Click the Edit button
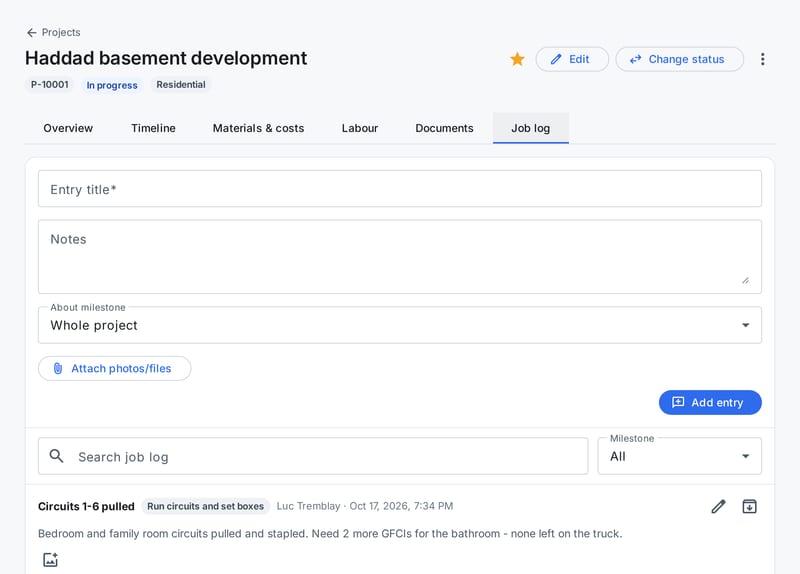The height and width of the screenshot is (574, 800). click(572, 59)
